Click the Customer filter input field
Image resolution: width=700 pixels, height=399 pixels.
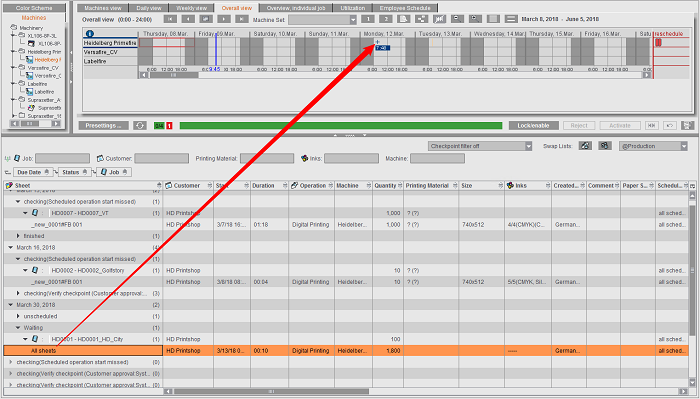point(161,158)
